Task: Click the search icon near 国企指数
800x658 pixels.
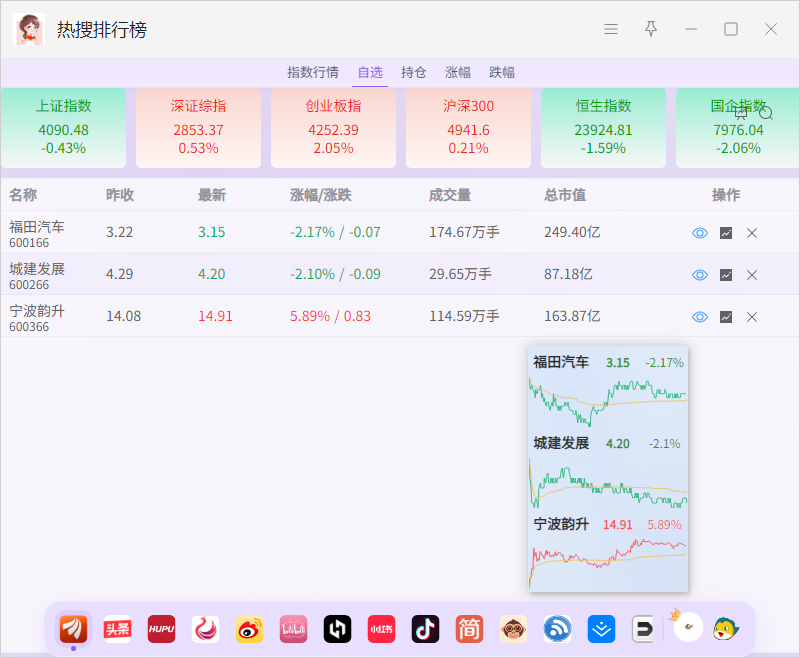Action: point(766,113)
